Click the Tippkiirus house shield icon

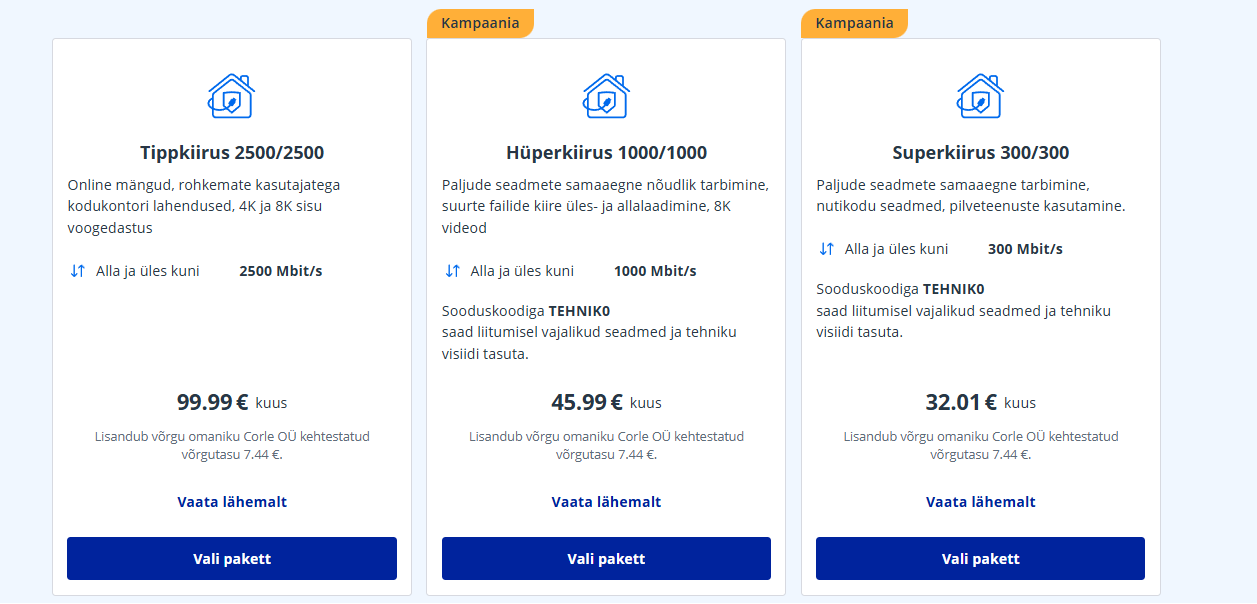click(232, 96)
